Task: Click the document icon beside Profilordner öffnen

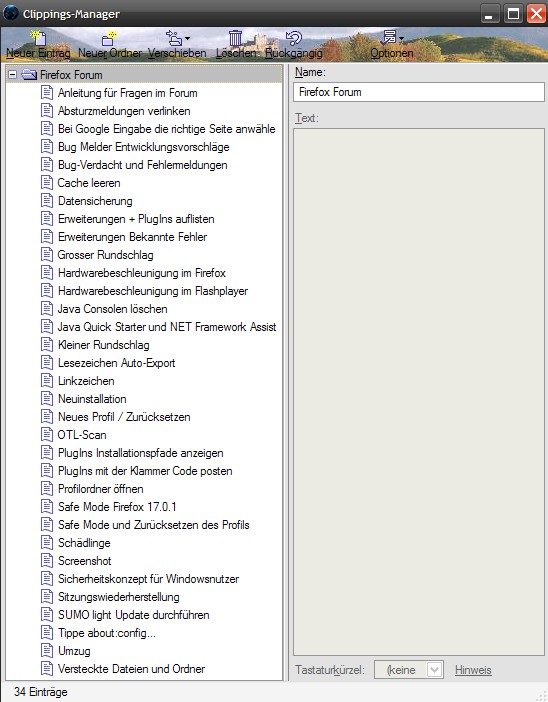Action: pyautogui.click(x=47, y=488)
